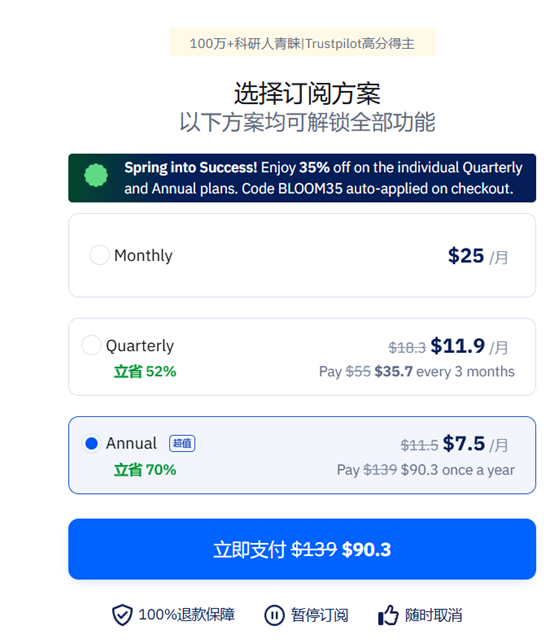Click the shield refund guarantee icon
This screenshot has width=550, height=643.
(x=122, y=616)
